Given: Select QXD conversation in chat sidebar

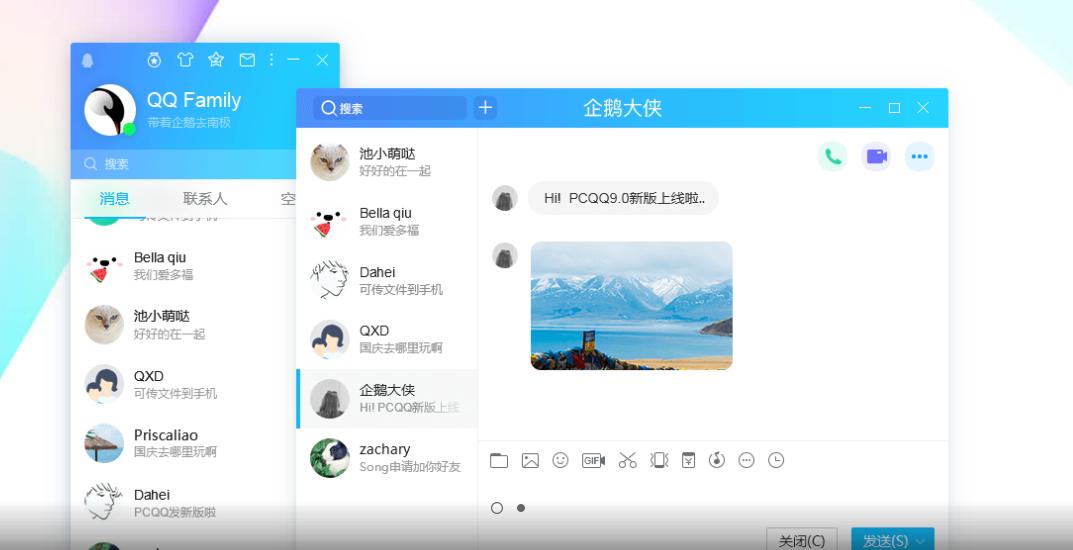Looking at the screenshot, I should pyautogui.click(x=387, y=339).
